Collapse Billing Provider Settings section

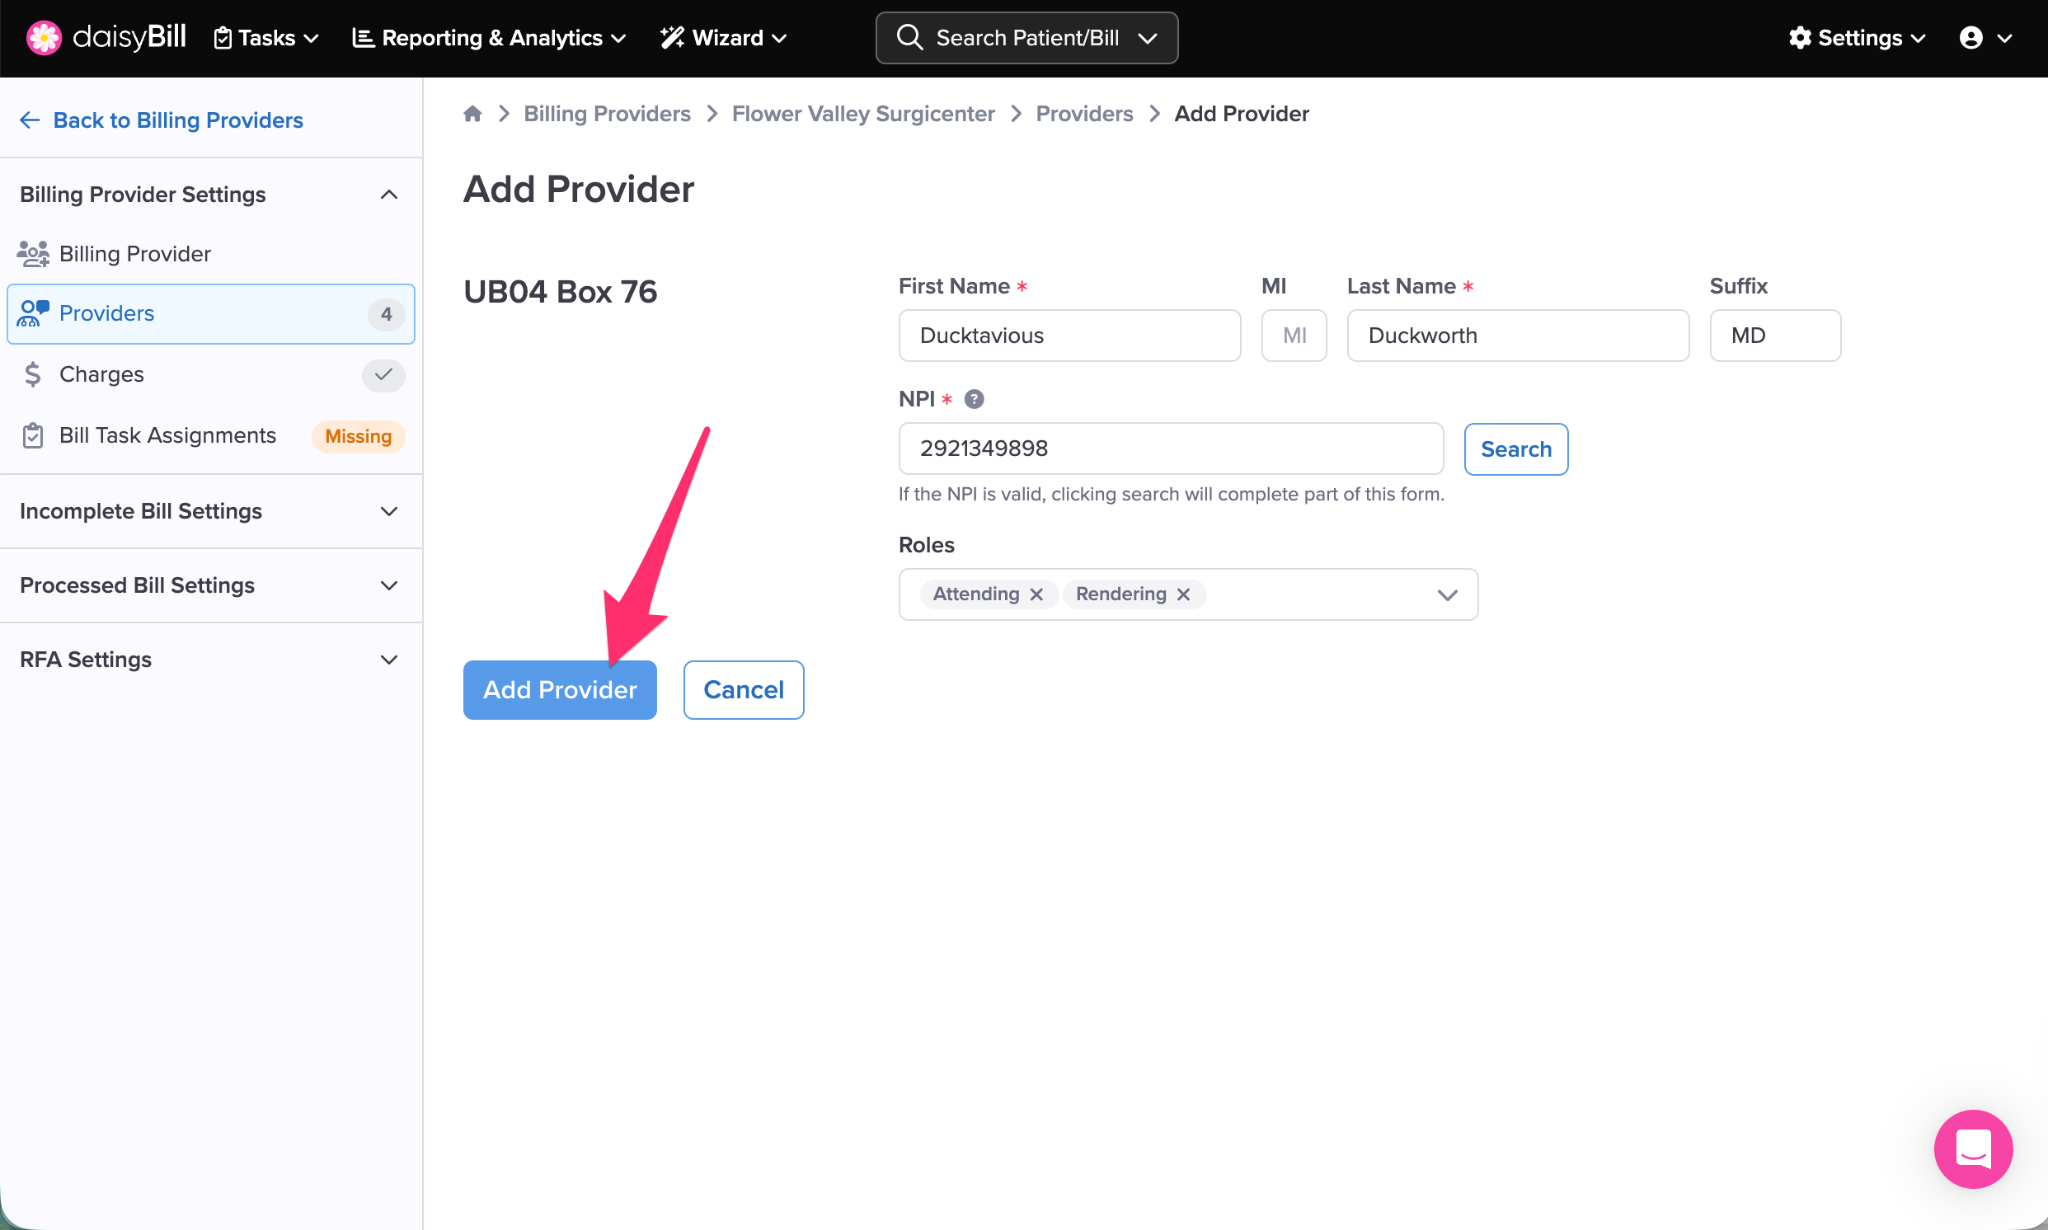(389, 195)
